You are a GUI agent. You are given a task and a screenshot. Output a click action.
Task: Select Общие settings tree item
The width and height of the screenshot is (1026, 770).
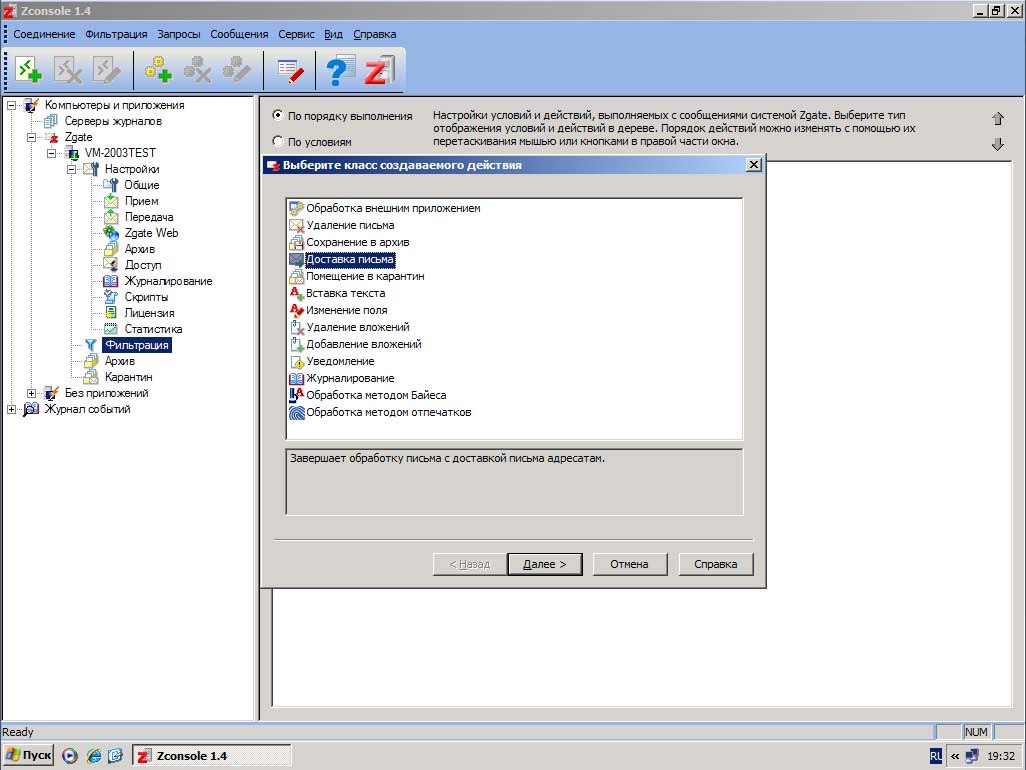pyautogui.click(x=141, y=185)
